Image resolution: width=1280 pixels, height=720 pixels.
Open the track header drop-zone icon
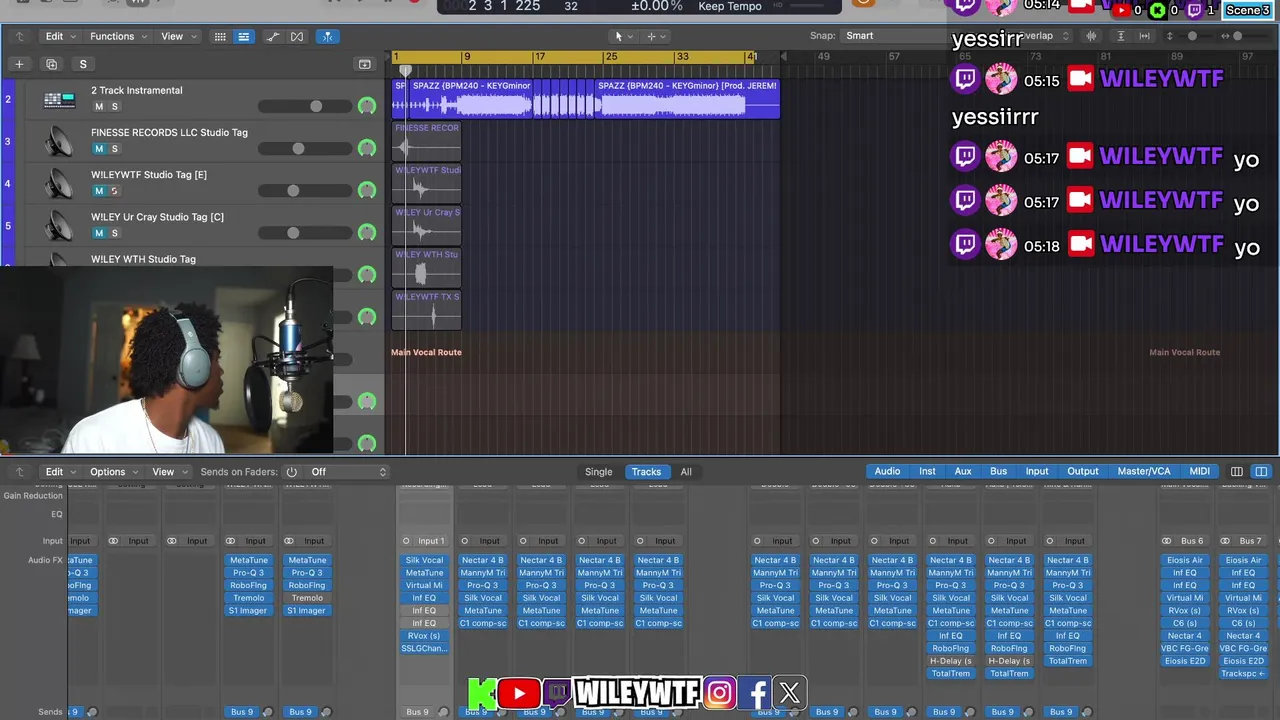[365, 64]
